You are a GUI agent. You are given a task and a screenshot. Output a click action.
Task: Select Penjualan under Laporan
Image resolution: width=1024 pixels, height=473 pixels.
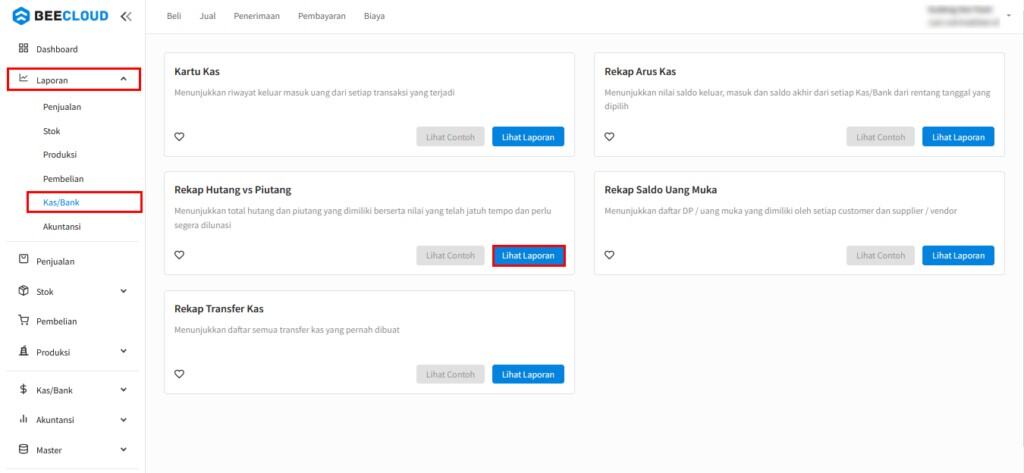[62, 107]
